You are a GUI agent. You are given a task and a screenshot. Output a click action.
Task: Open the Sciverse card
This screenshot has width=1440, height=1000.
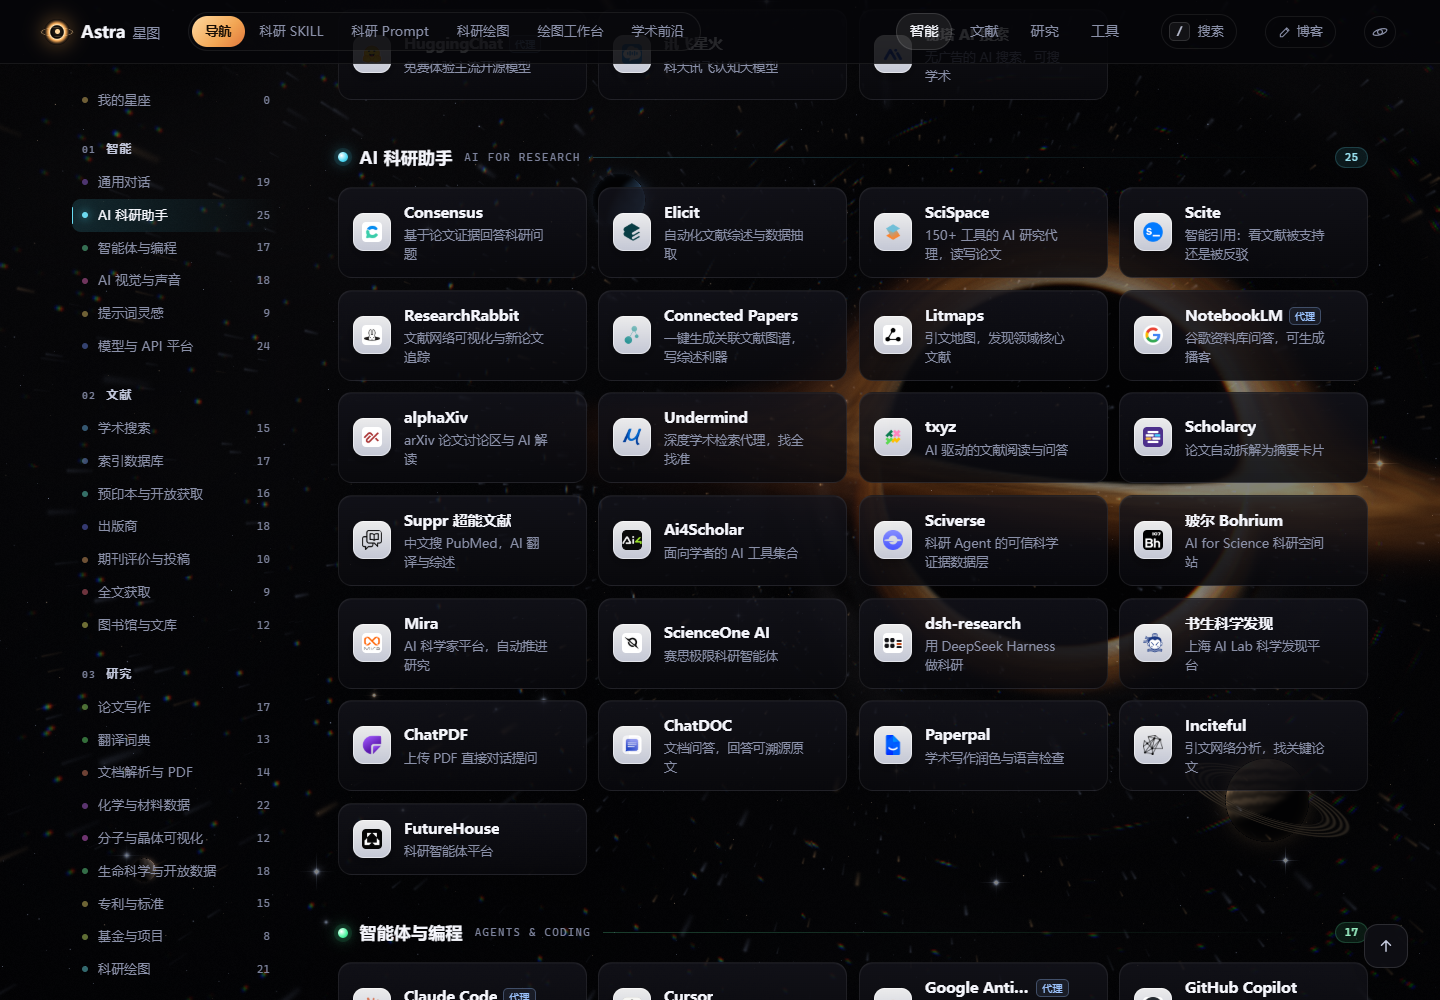(x=983, y=540)
